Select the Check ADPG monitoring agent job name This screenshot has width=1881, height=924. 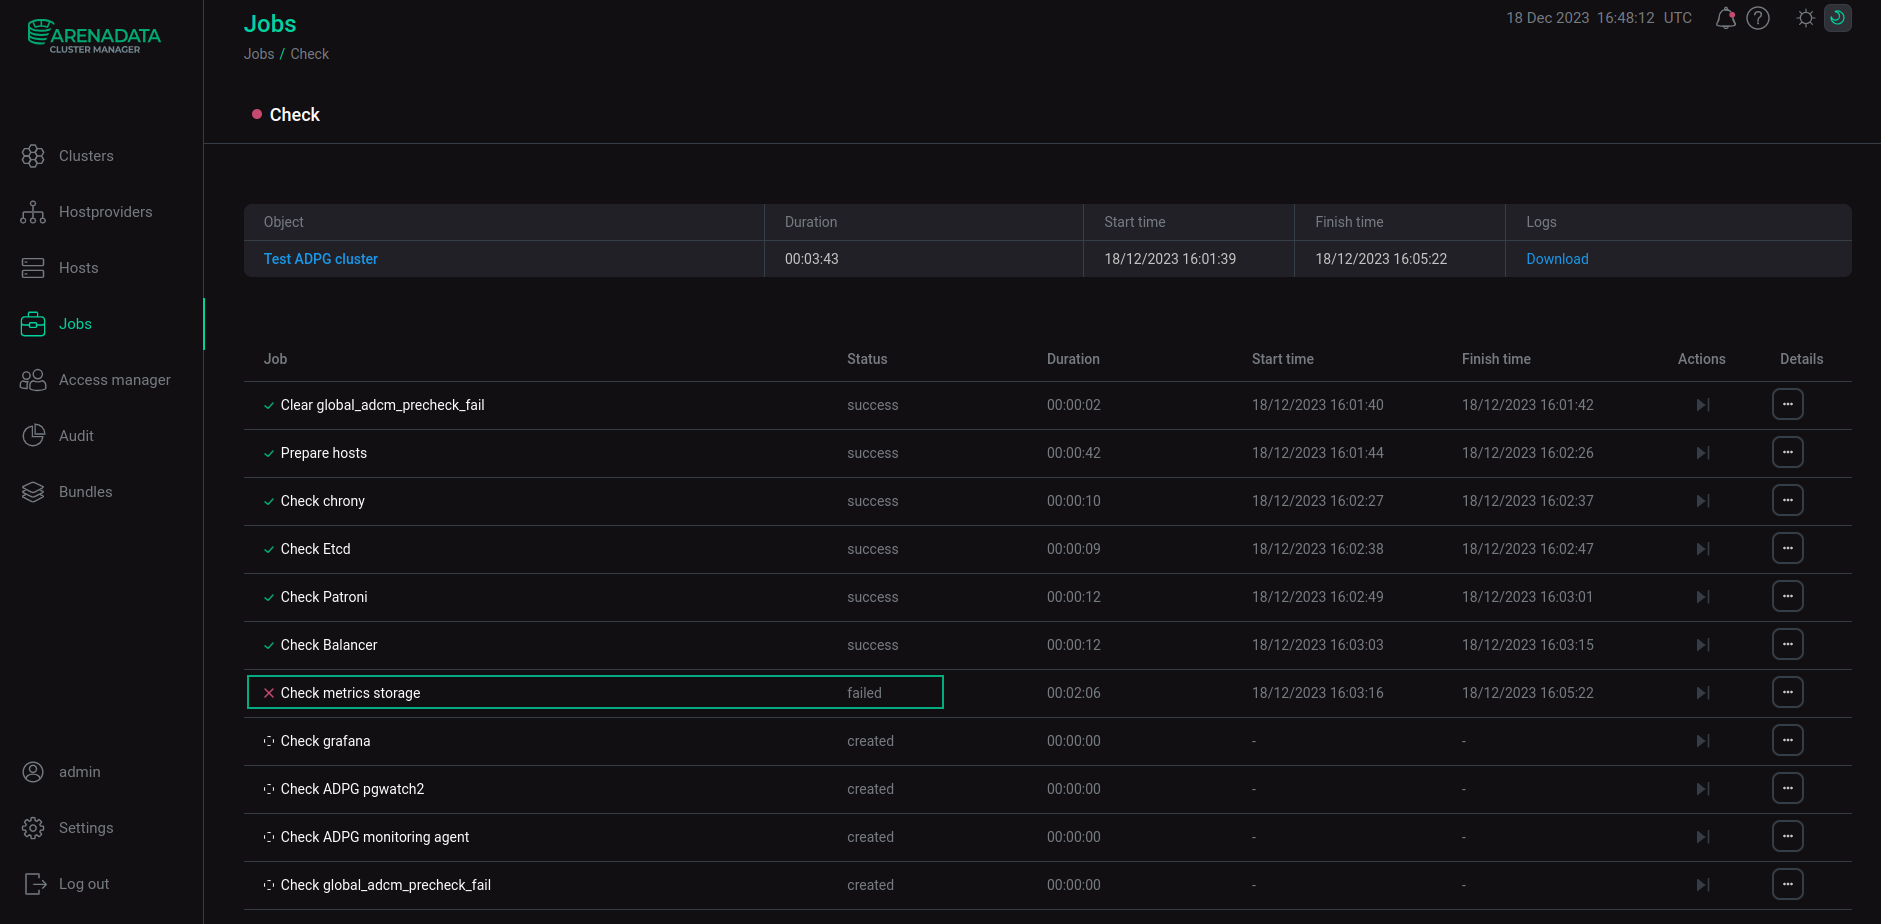[x=375, y=837]
